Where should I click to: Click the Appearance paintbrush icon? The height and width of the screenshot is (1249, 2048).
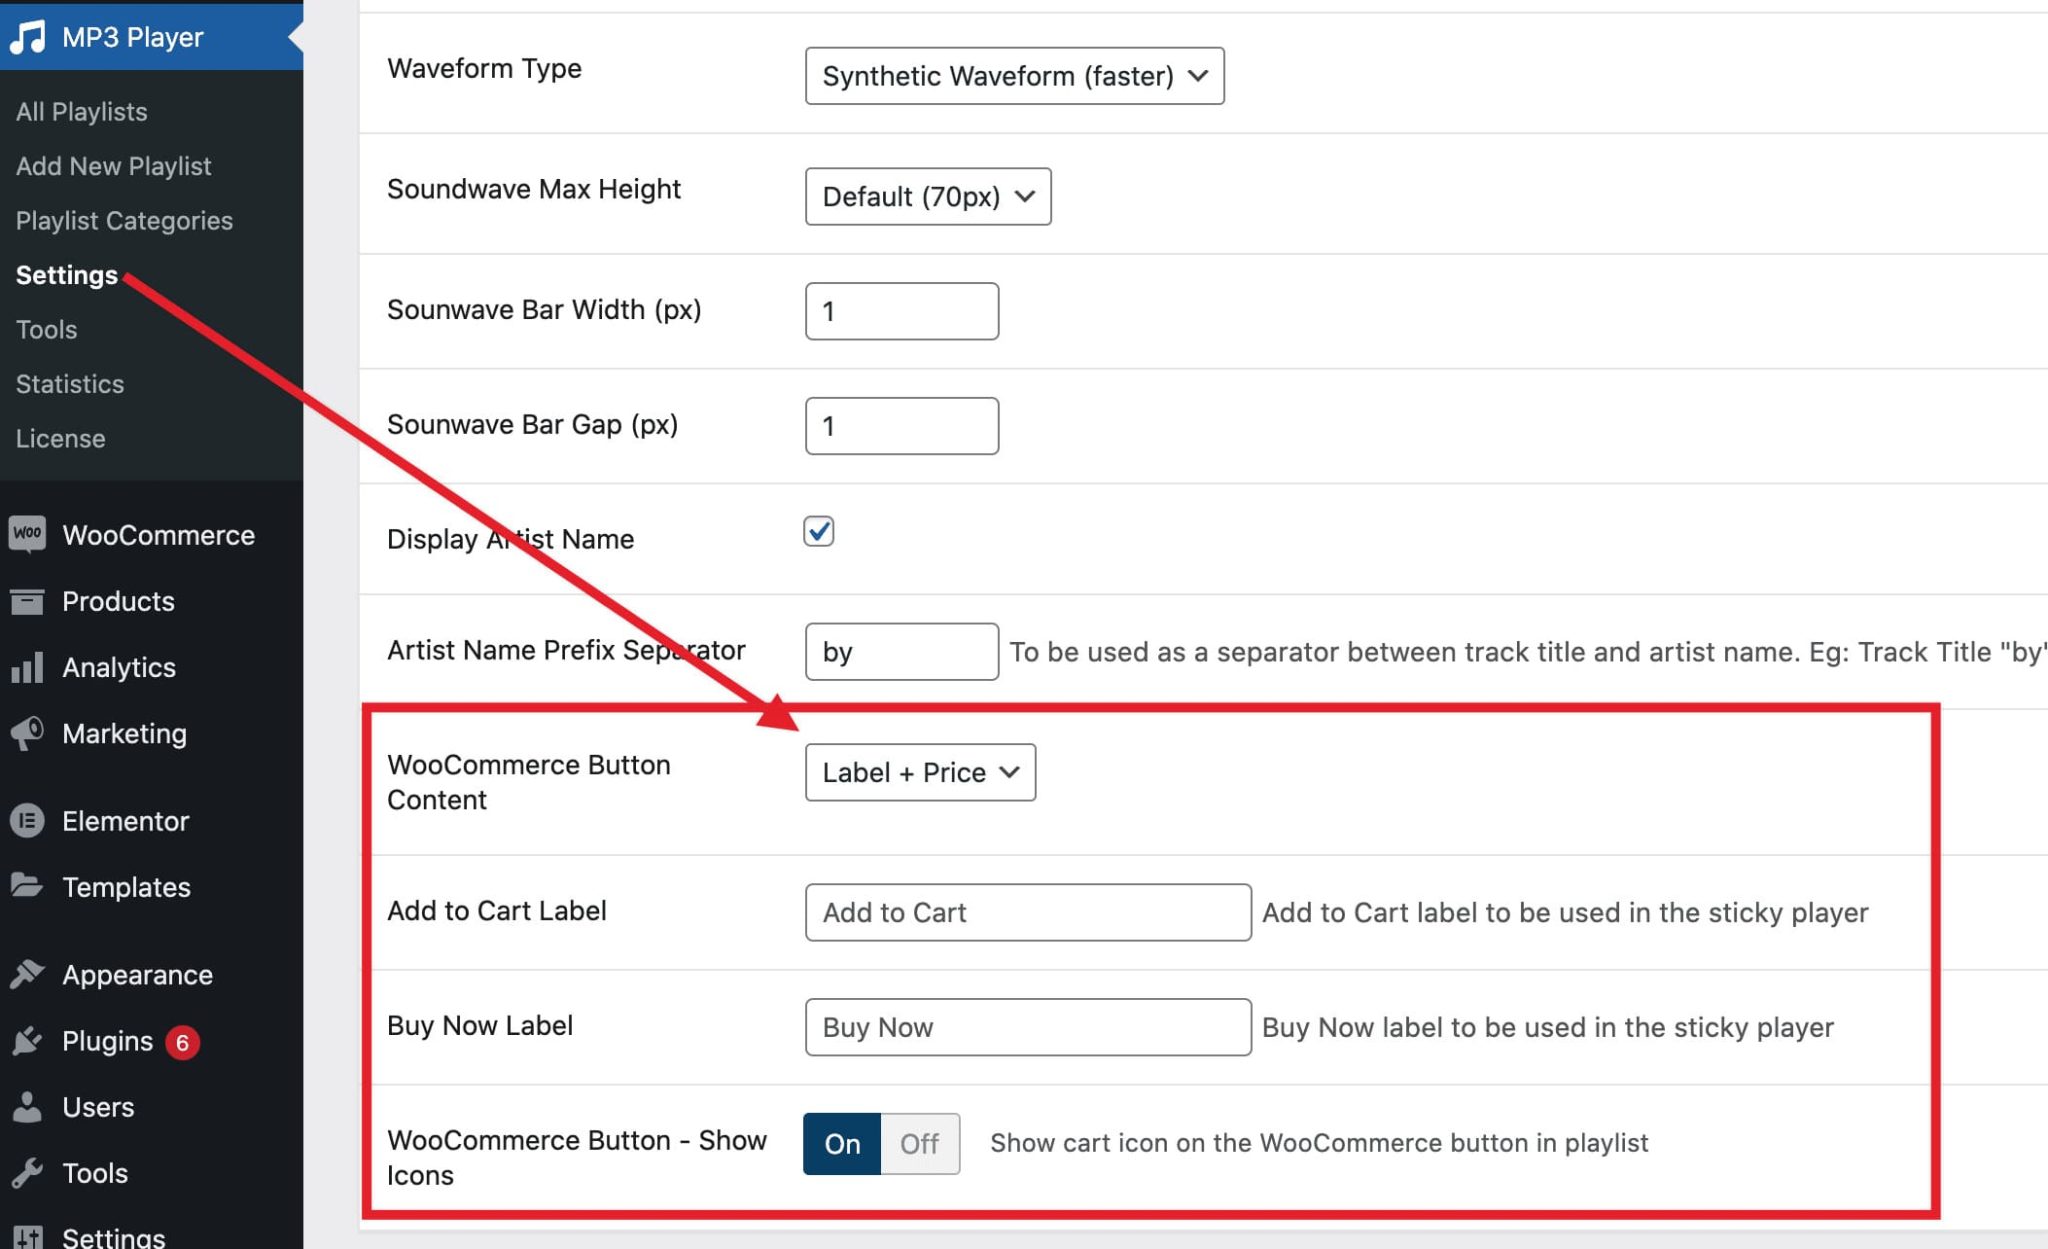[27, 974]
